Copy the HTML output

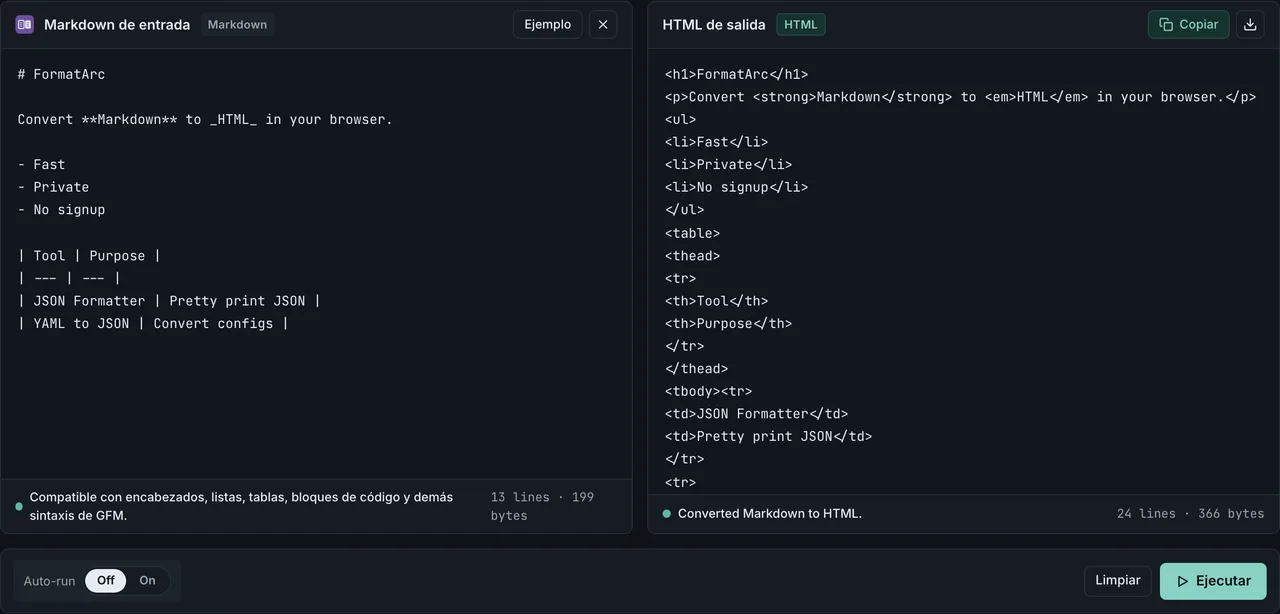click(x=1189, y=25)
